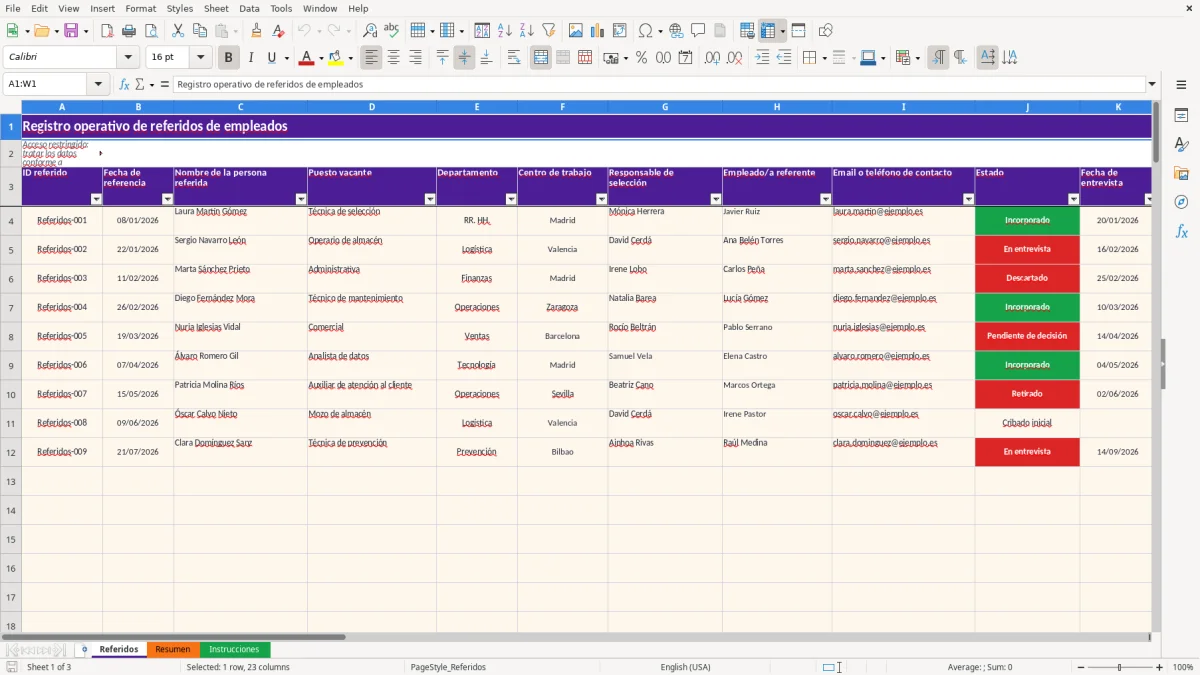Viewport: 1200px width, 675px height.
Task: Click the Add Decimal Place icon
Action: point(712,58)
